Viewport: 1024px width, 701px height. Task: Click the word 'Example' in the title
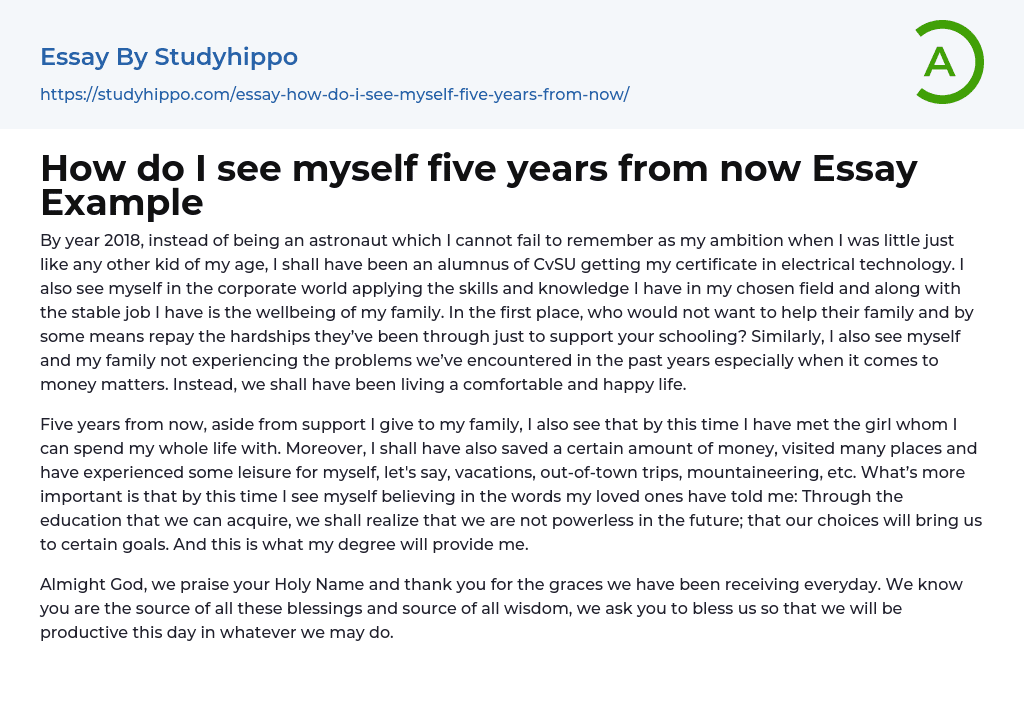tap(122, 203)
